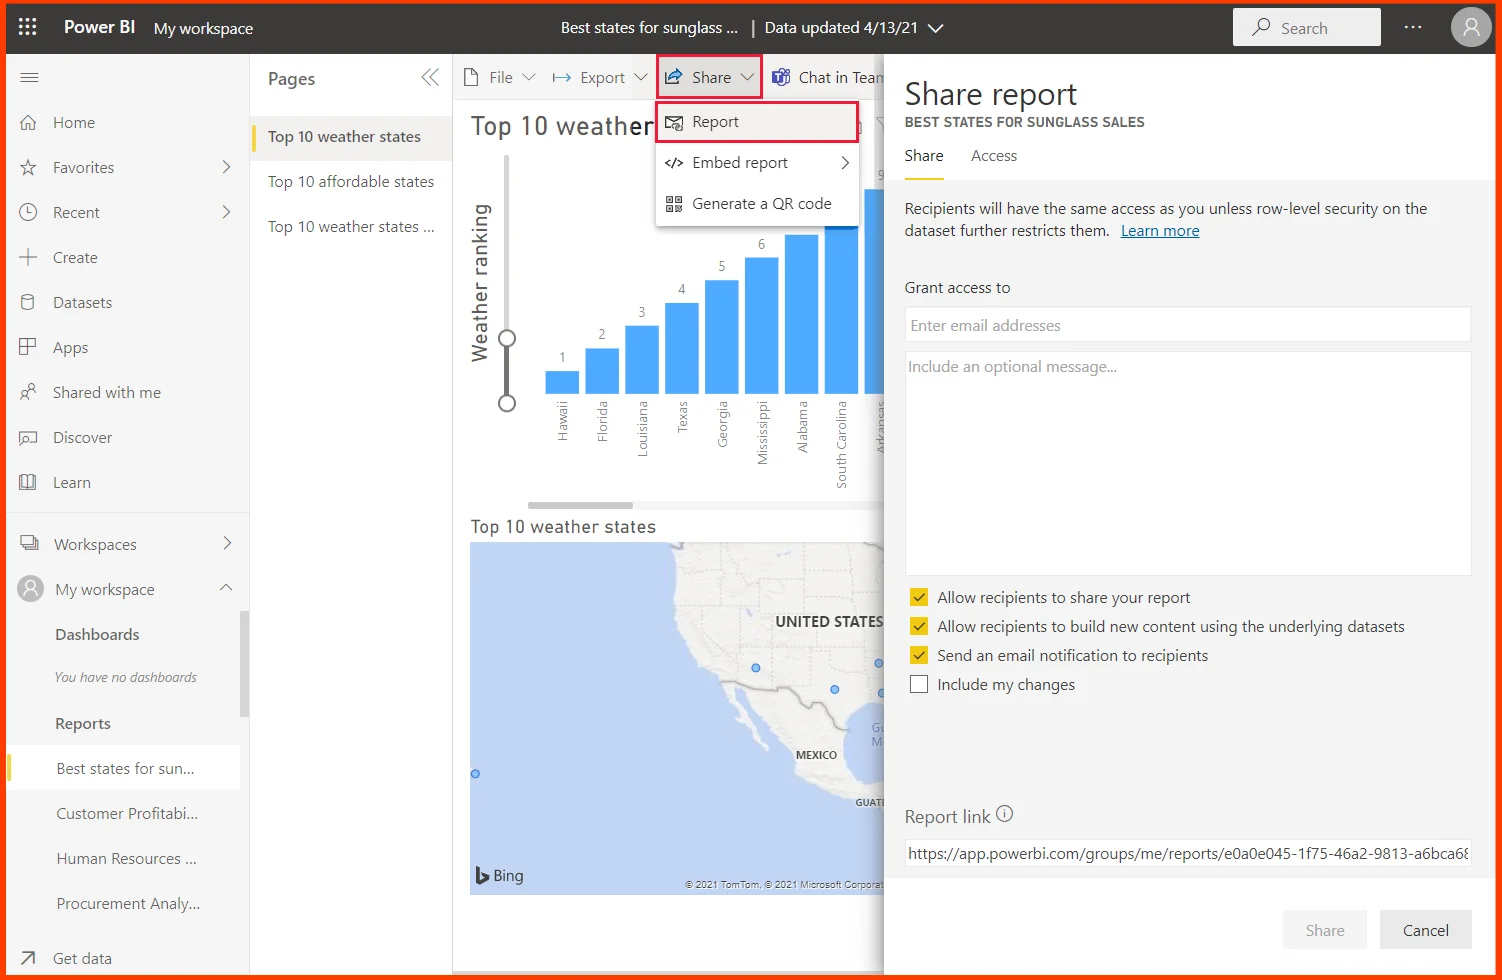Open the File dropdown arrow
This screenshot has height=980, width=1502.
click(529, 77)
